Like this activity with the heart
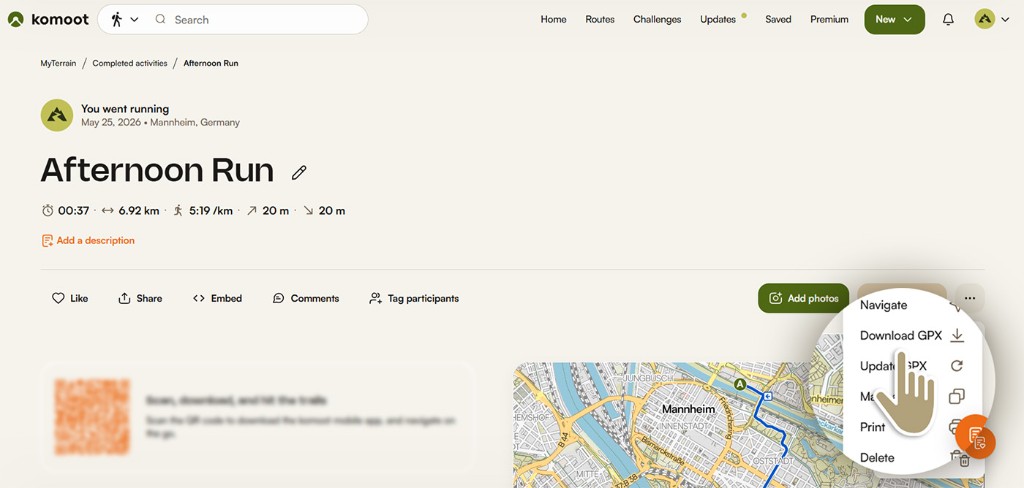The width and height of the screenshot is (1024, 488). 70,299
